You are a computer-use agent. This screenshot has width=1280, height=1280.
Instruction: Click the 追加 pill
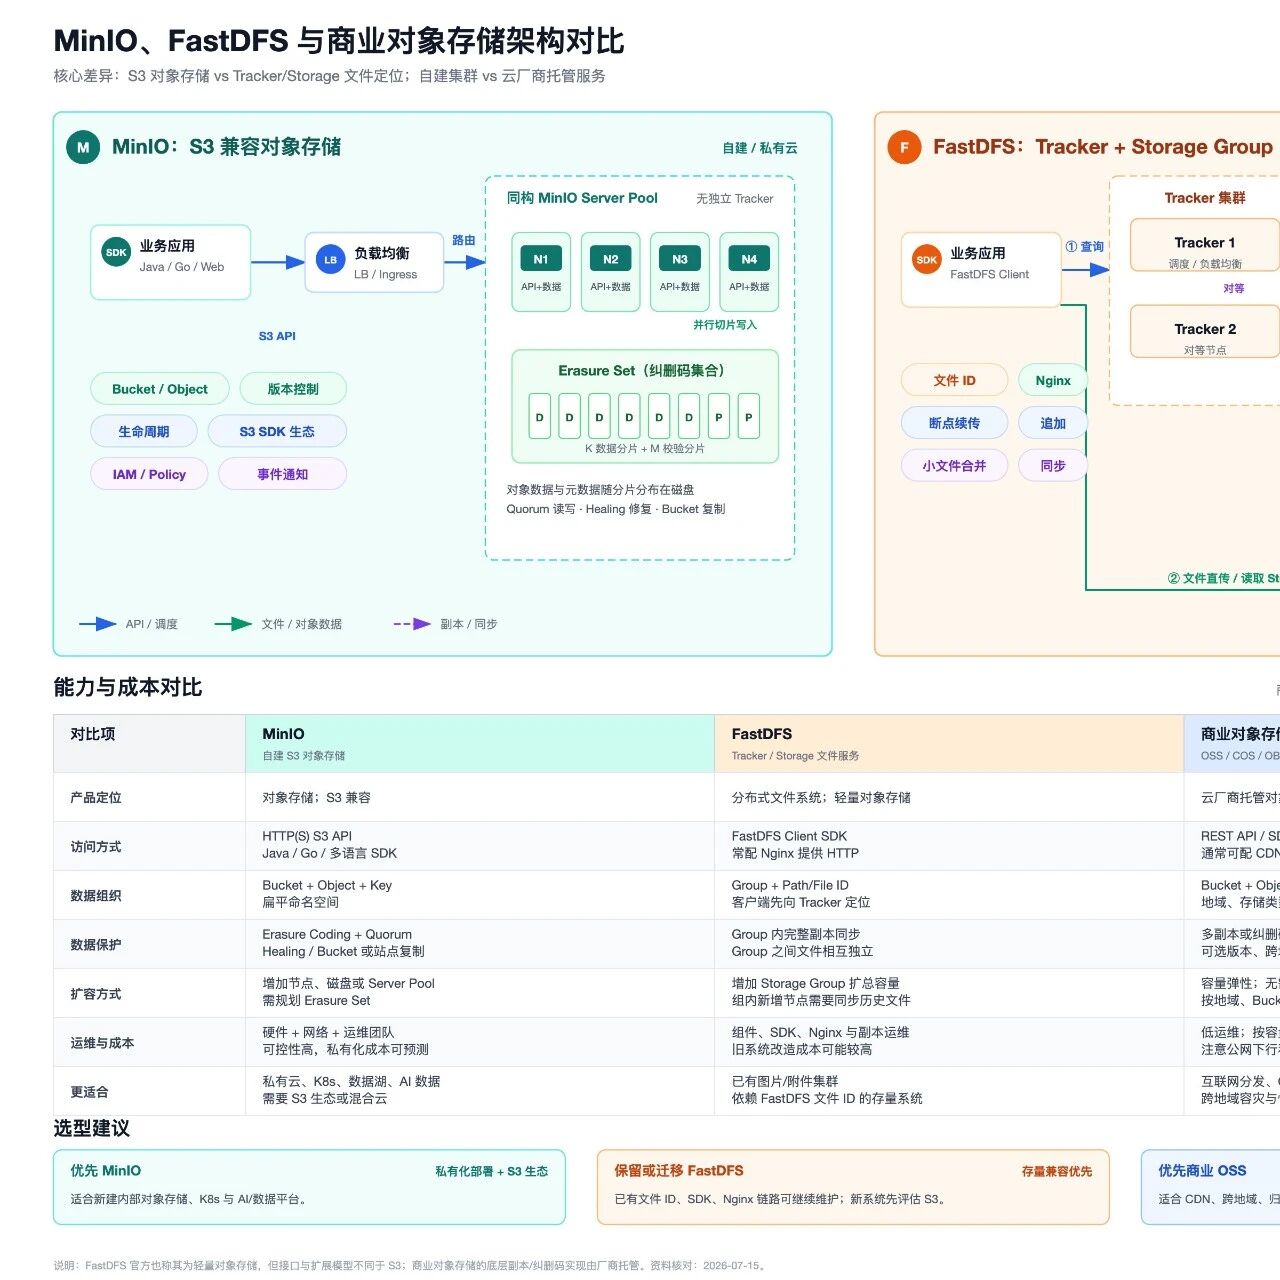click(1053, 423)
